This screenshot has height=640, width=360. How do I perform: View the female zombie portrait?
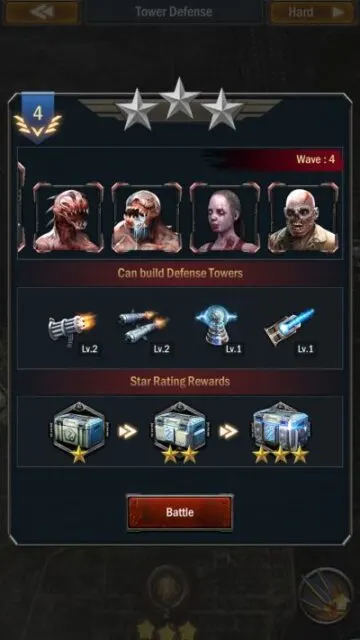[x=224, y=218]
